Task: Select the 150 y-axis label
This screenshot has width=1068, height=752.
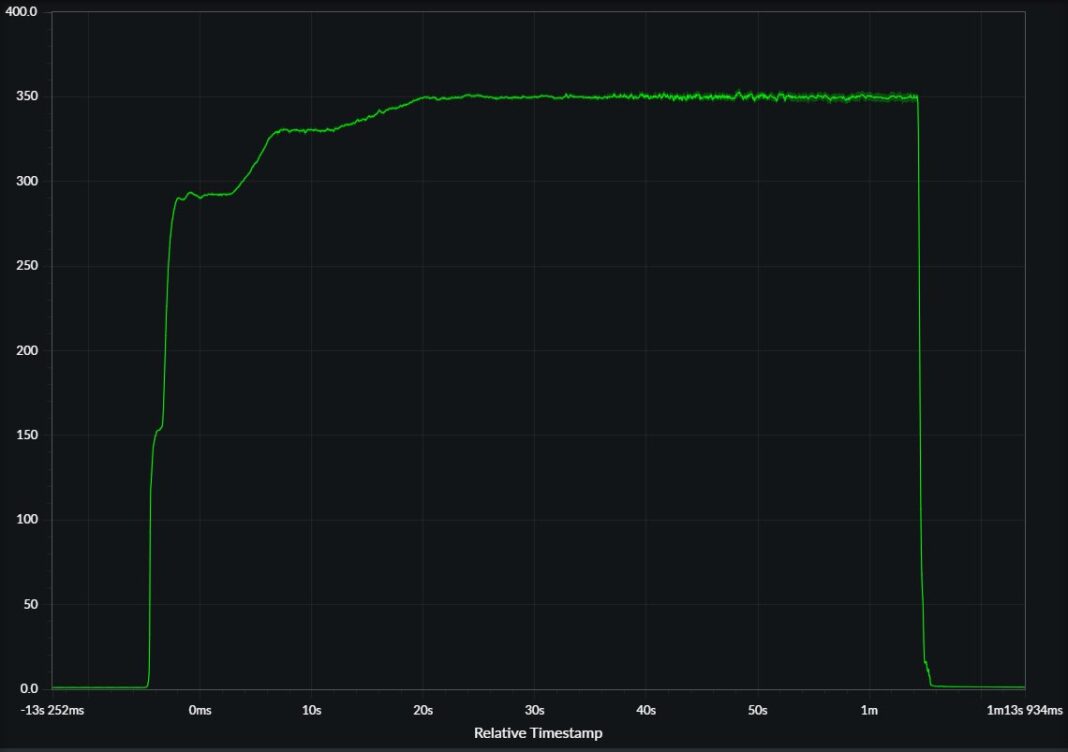Action: (x=27, y=435)
